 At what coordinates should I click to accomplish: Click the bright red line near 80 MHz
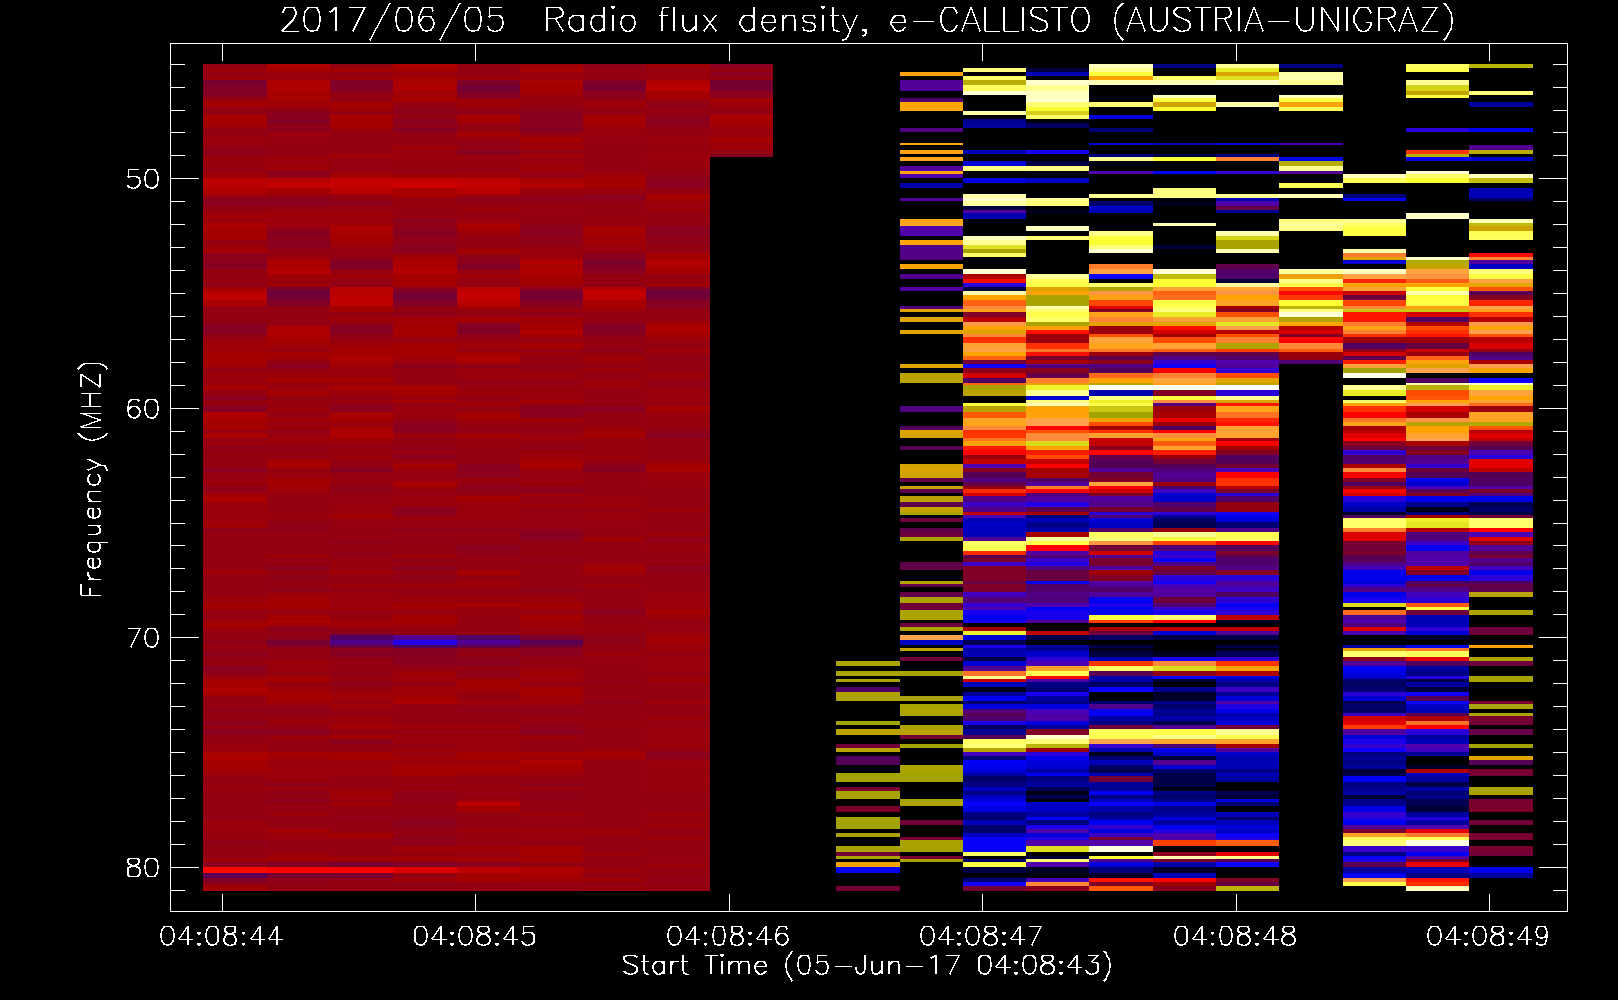tap(330, 870)
